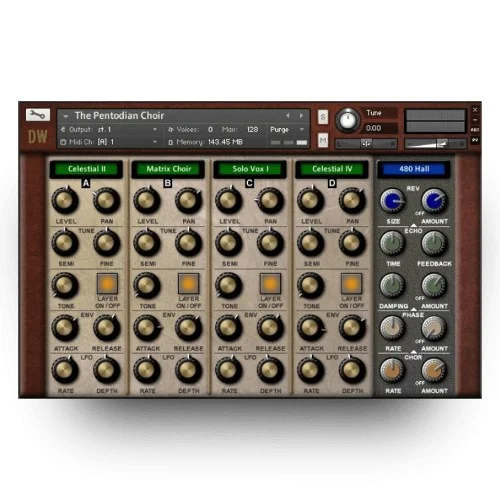500x500 pixels.
Task: Click the Max voices value 128
Action: pyautogui.click(x=253, y=129)
